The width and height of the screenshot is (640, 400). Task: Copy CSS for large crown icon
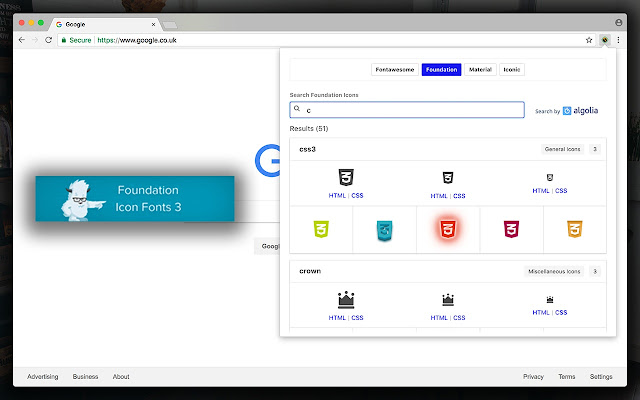click(x=357, y=318)
